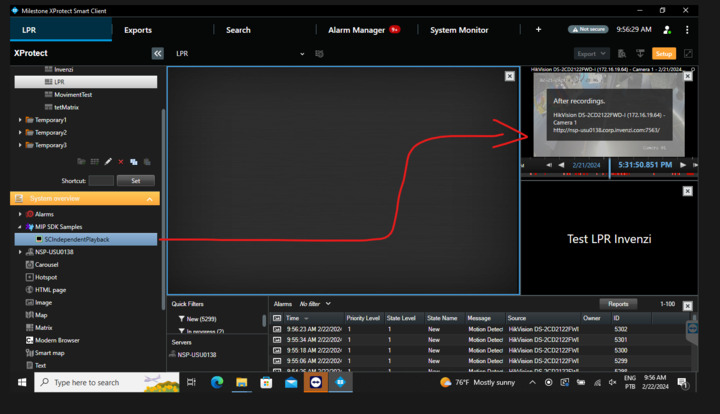
Task: Switch to the Search tab
Action: 238,30
